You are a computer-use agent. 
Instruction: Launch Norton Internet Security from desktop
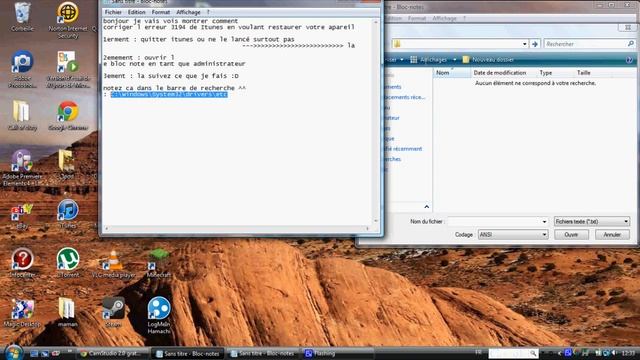point(68,20)
